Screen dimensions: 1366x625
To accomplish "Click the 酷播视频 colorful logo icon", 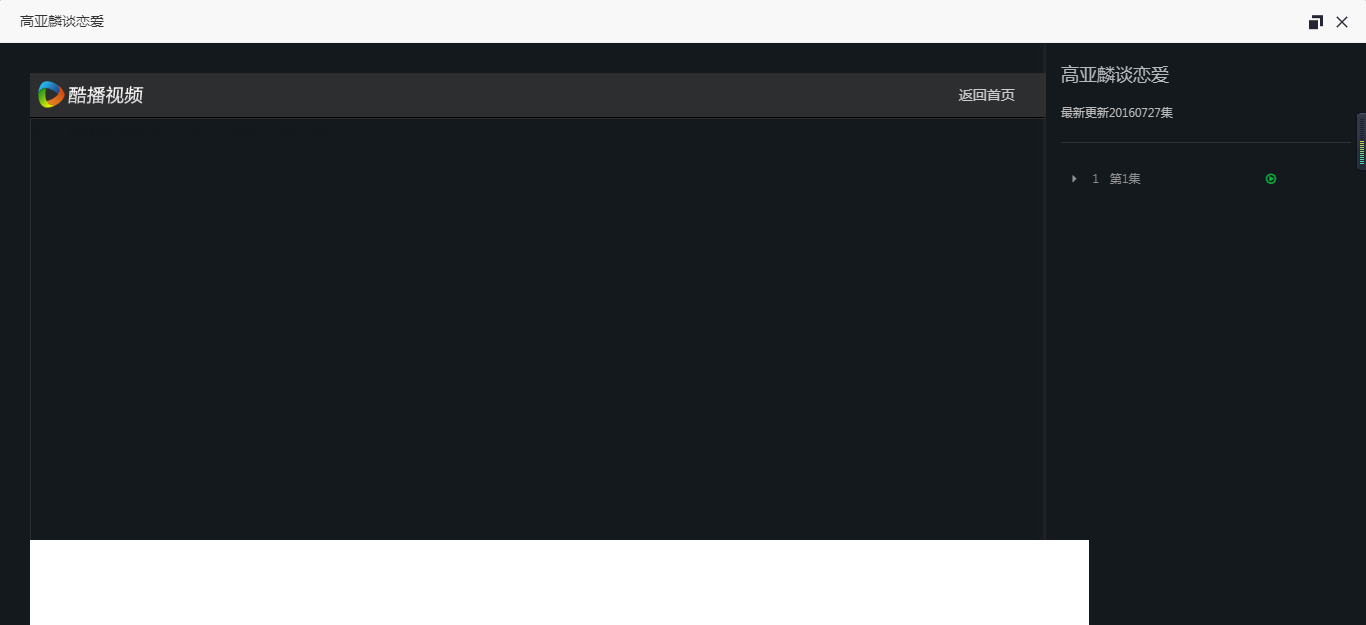I will pyautogui.click(x=51, y=95).
